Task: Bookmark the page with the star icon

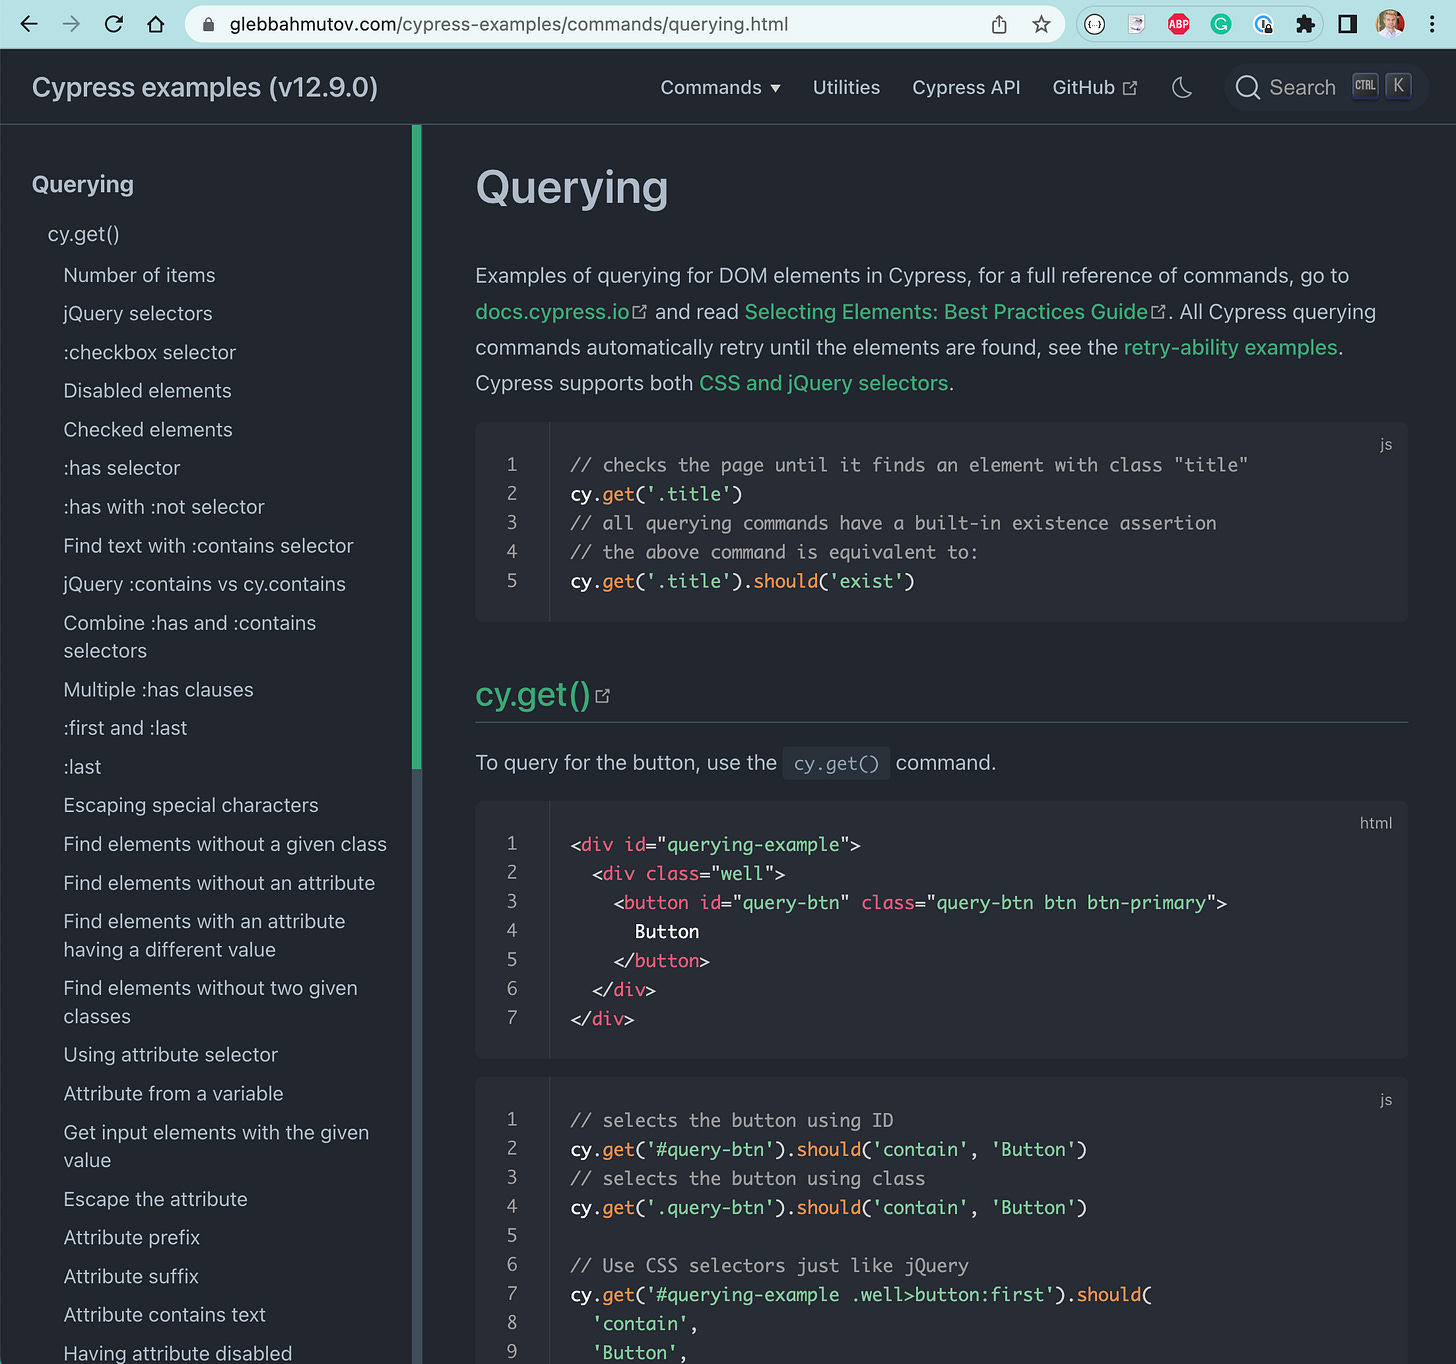Action: click(x=1041, y=24)
